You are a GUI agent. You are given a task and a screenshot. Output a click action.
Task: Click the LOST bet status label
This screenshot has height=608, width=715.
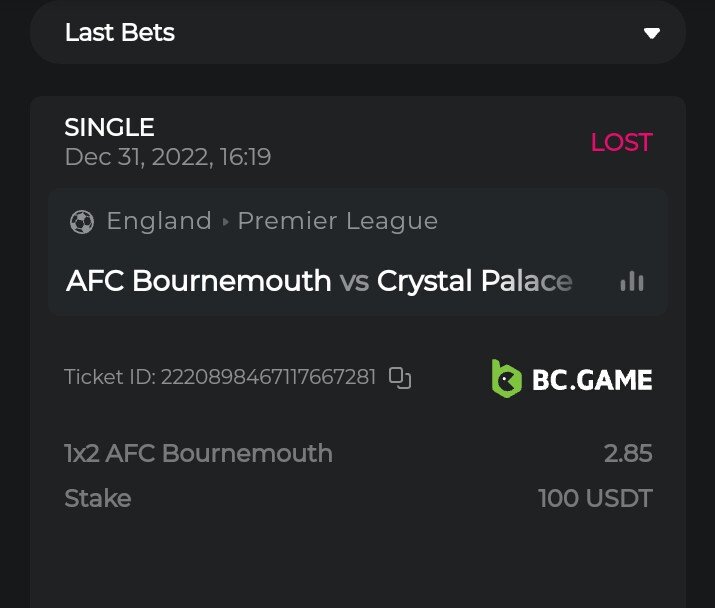coord(621,143)
